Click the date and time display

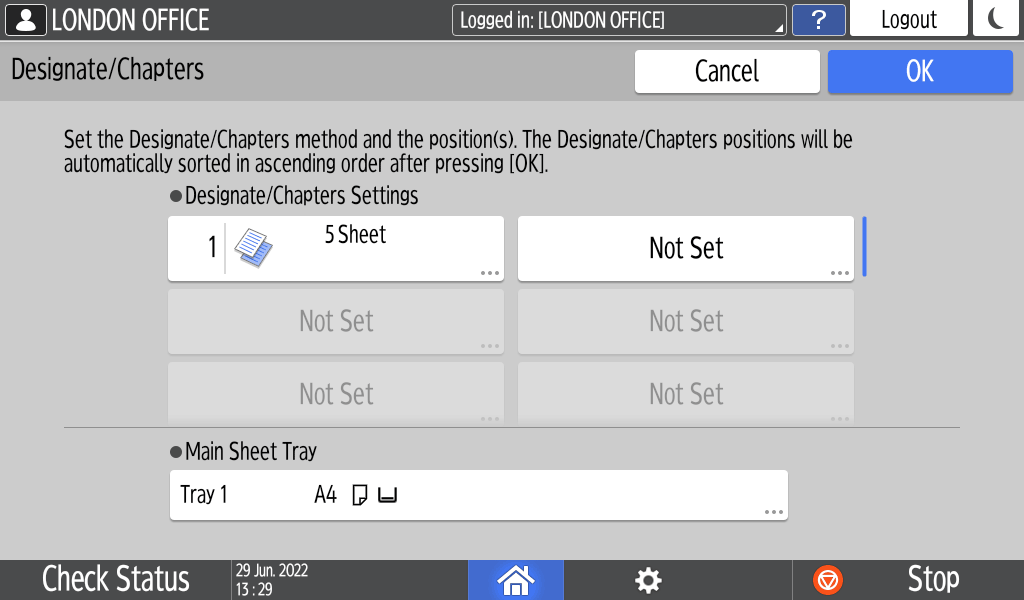(x=272, y=580)
